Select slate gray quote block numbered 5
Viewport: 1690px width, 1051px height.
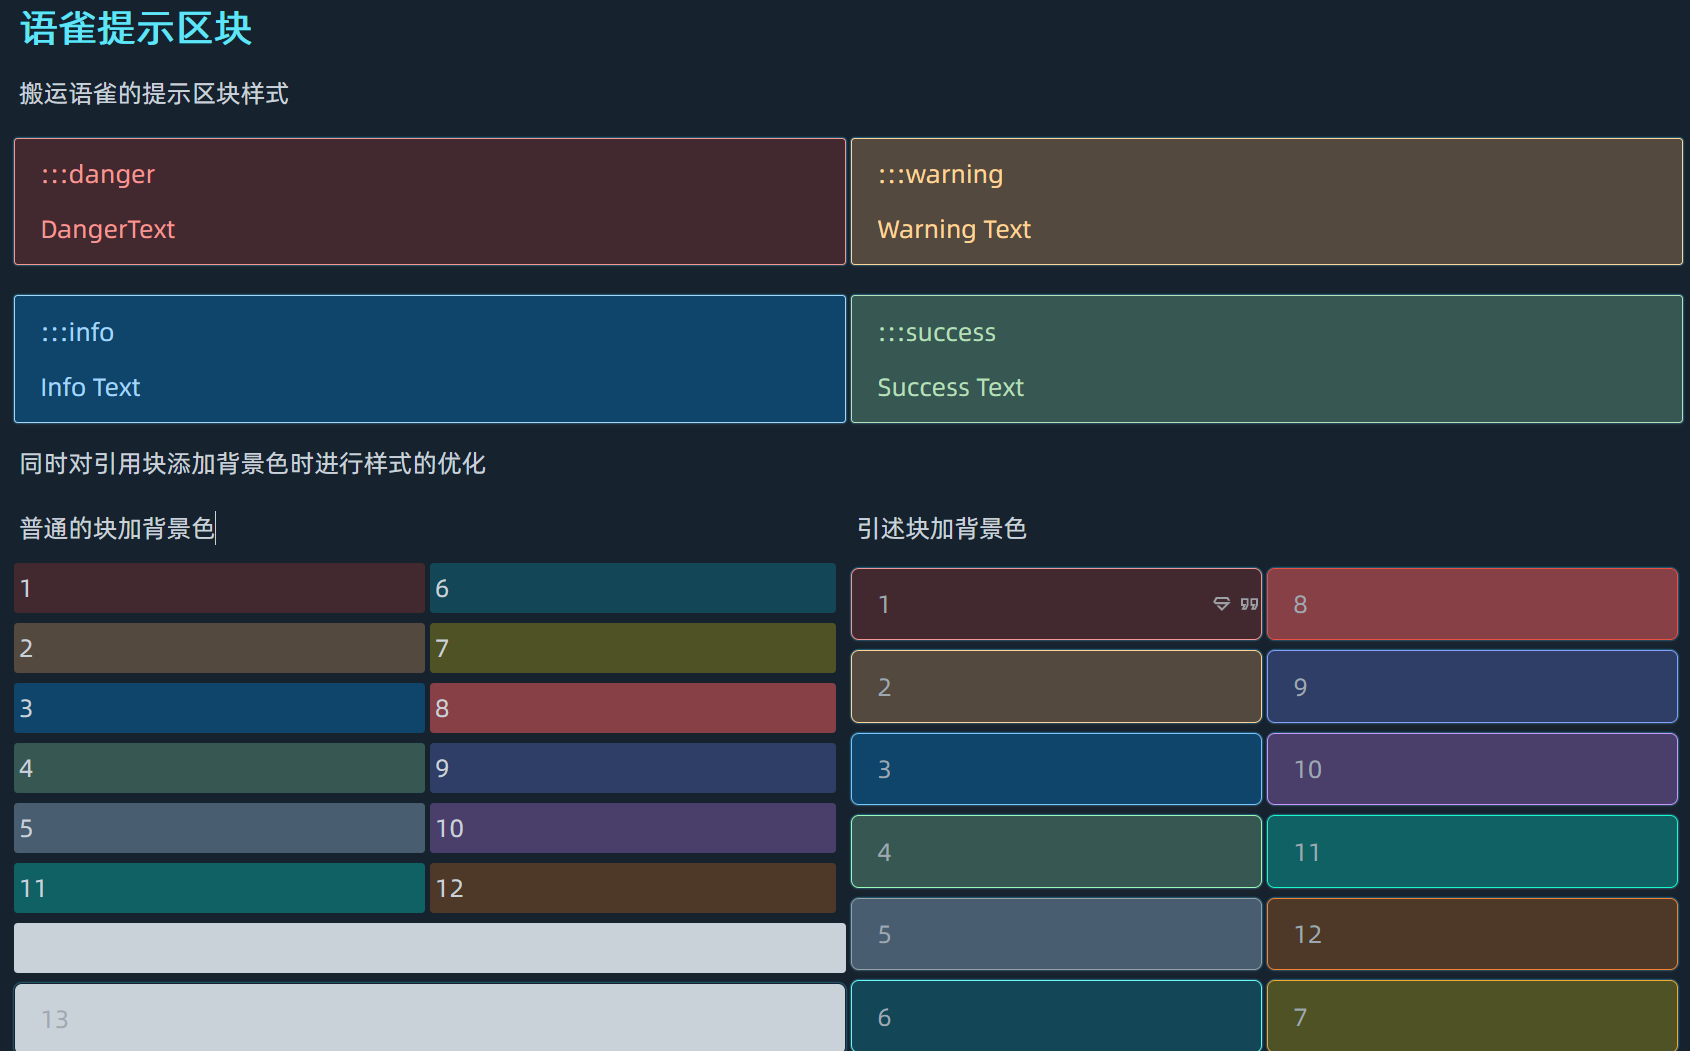(x=1056, y=934)
